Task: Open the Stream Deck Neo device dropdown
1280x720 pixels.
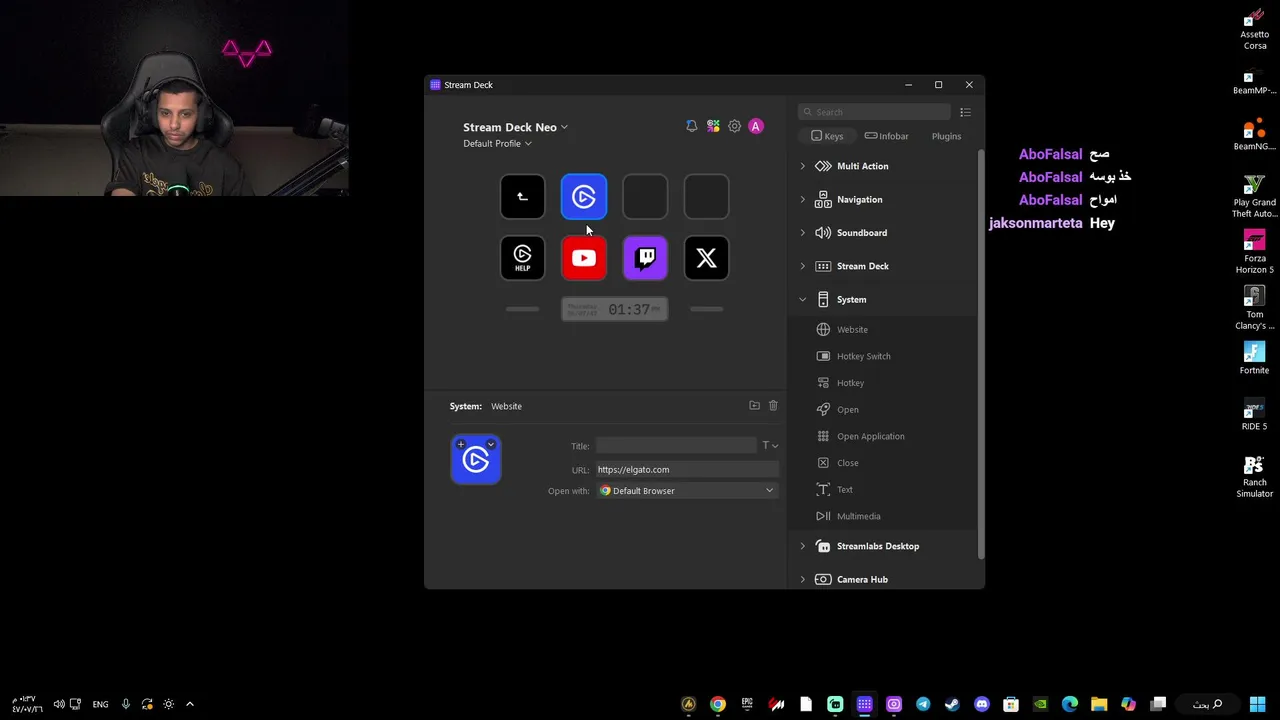Action: click(515, 127)
